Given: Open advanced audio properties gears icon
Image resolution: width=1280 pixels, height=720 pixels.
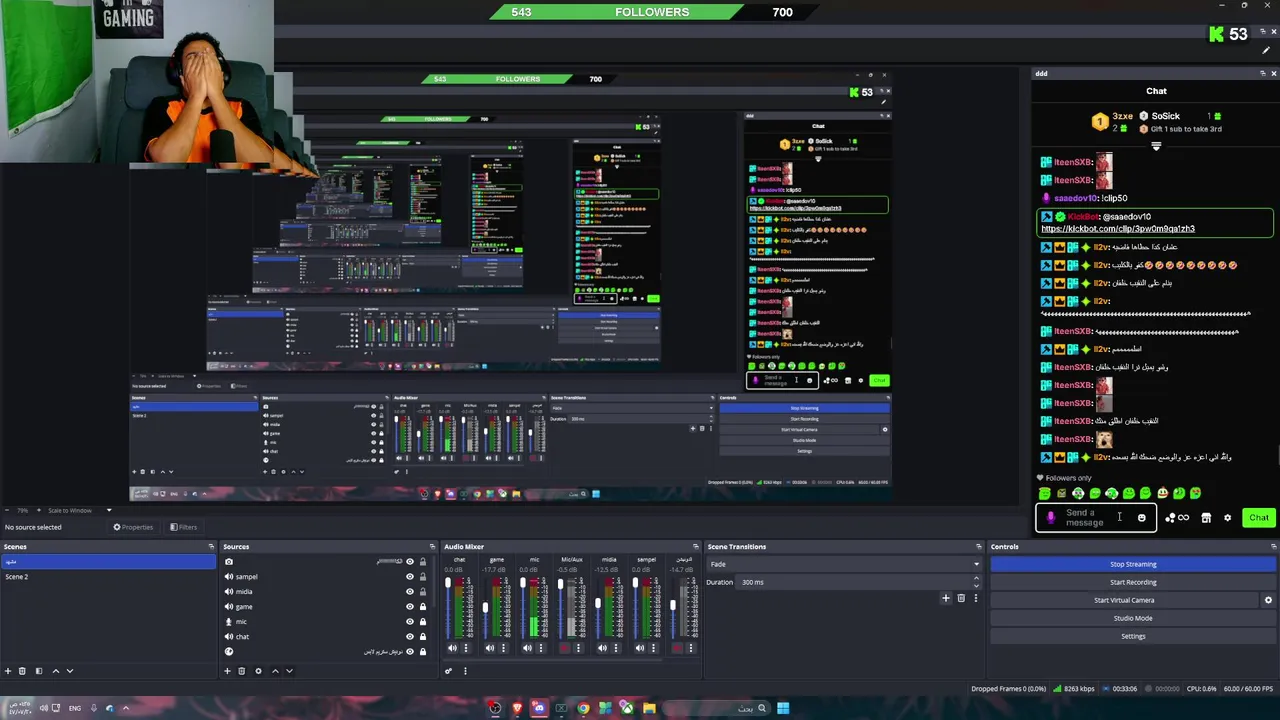Looking at the screenshot, I should (449, 671).
